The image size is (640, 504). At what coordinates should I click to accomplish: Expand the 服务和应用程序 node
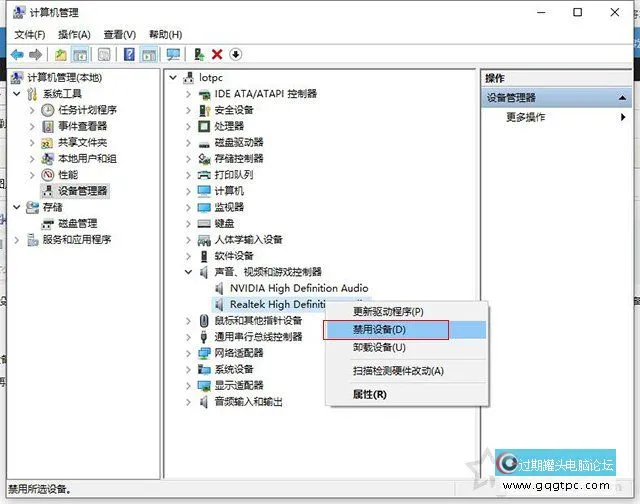coord(17,240)
